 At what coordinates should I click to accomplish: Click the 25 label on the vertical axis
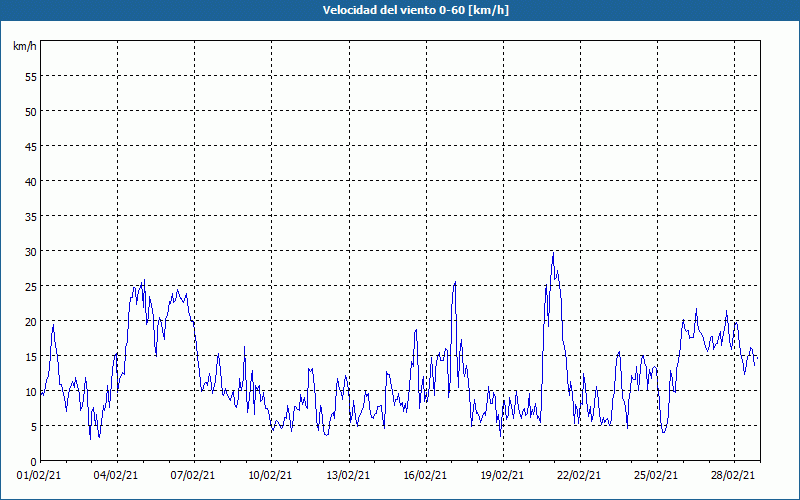30,286
